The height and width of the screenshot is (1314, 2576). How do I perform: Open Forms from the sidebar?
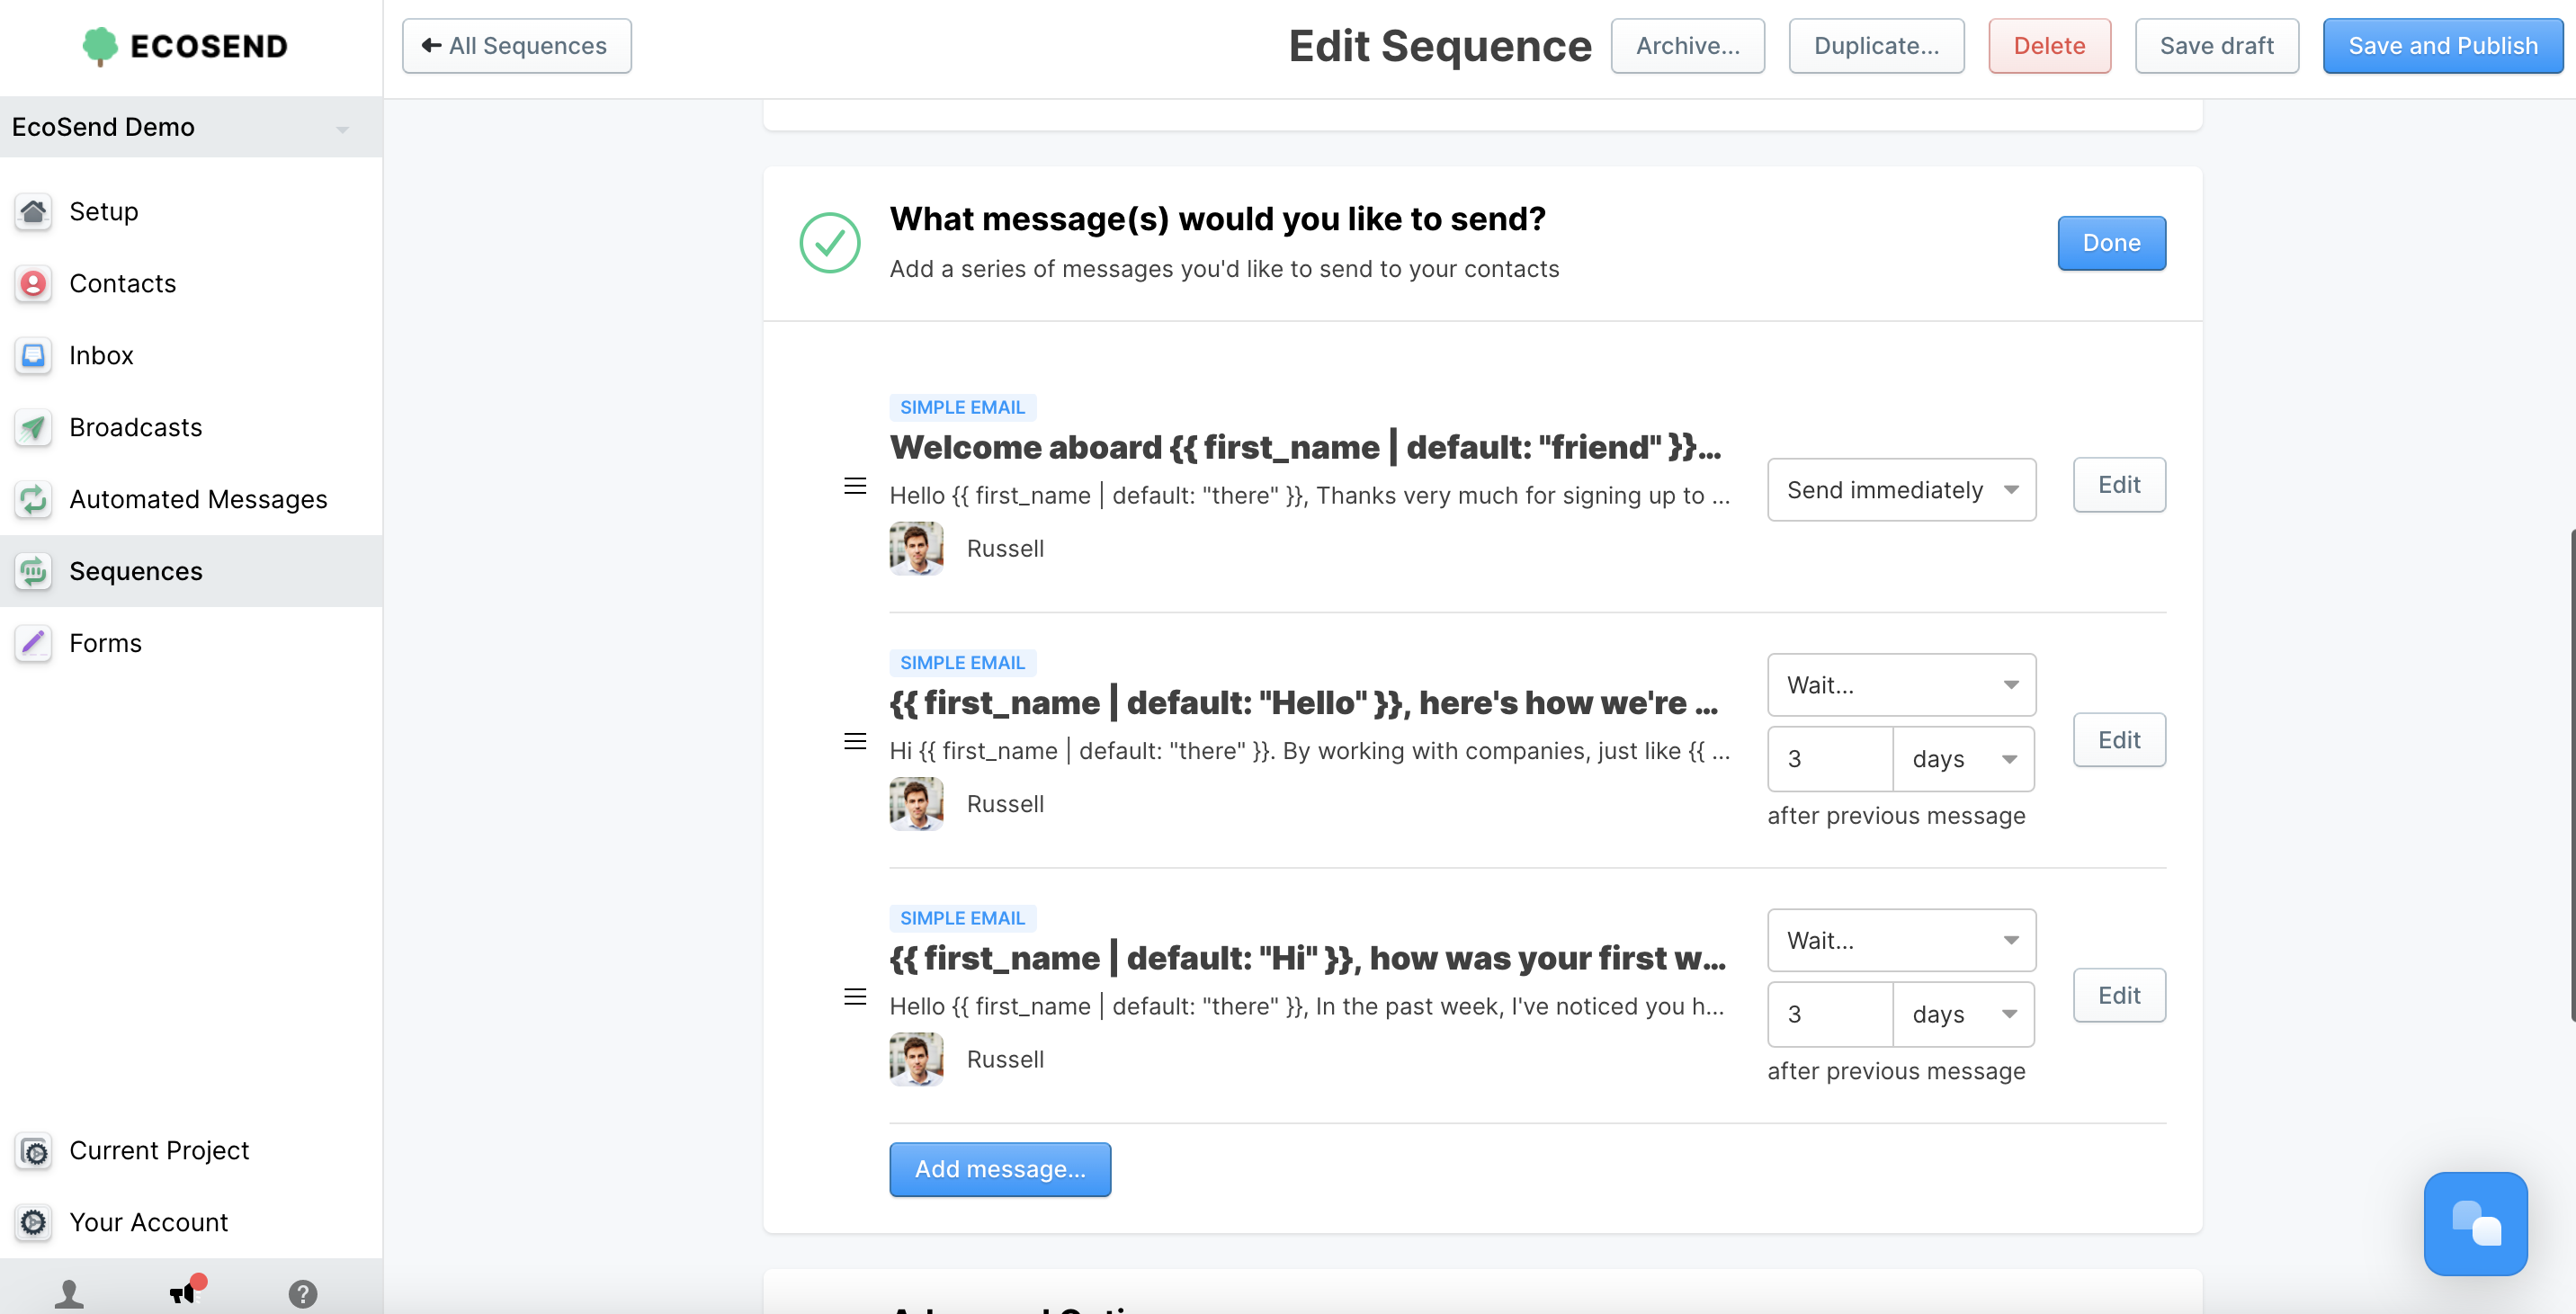(191, 643)
